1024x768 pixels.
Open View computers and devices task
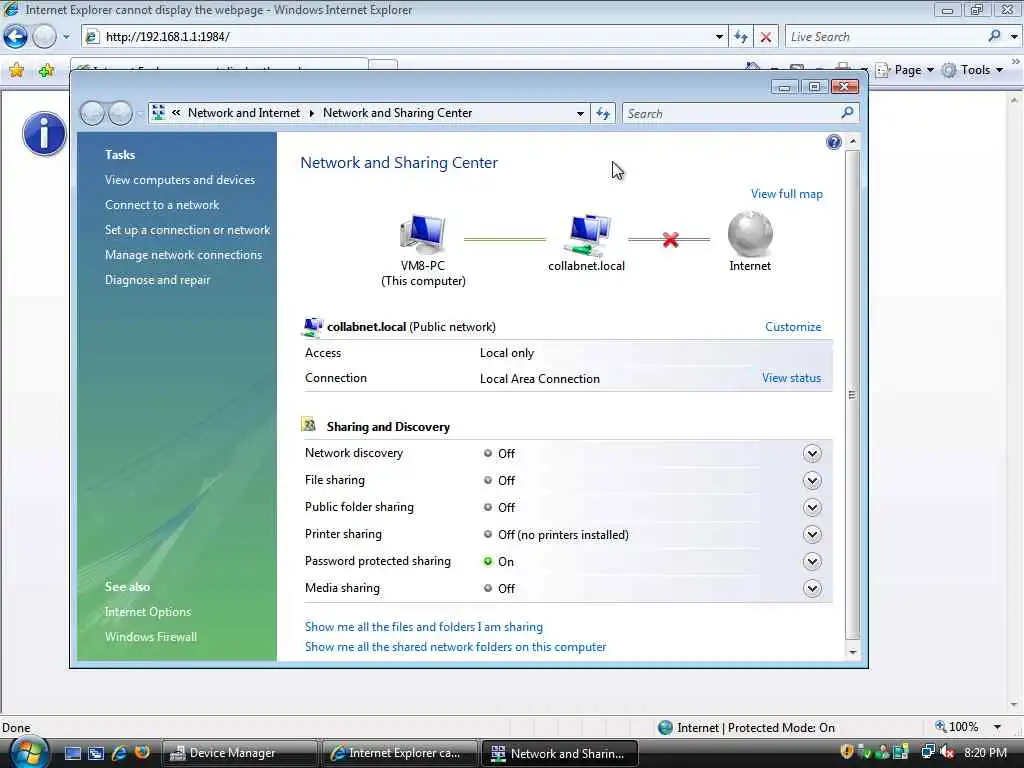click(x=180, y=180)
